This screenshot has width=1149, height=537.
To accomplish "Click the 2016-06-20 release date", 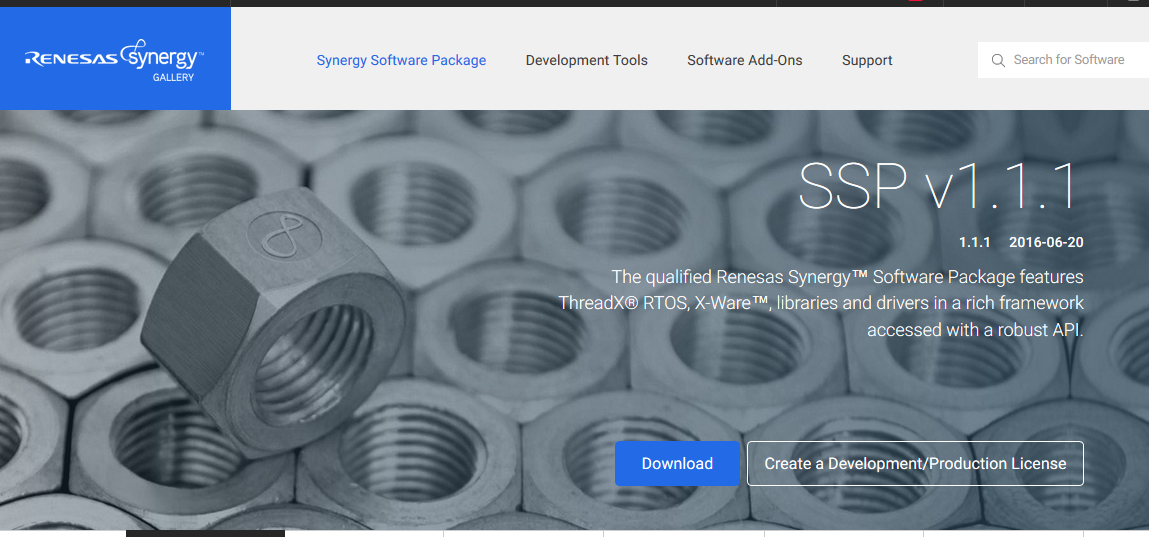I will point(1046,242).
